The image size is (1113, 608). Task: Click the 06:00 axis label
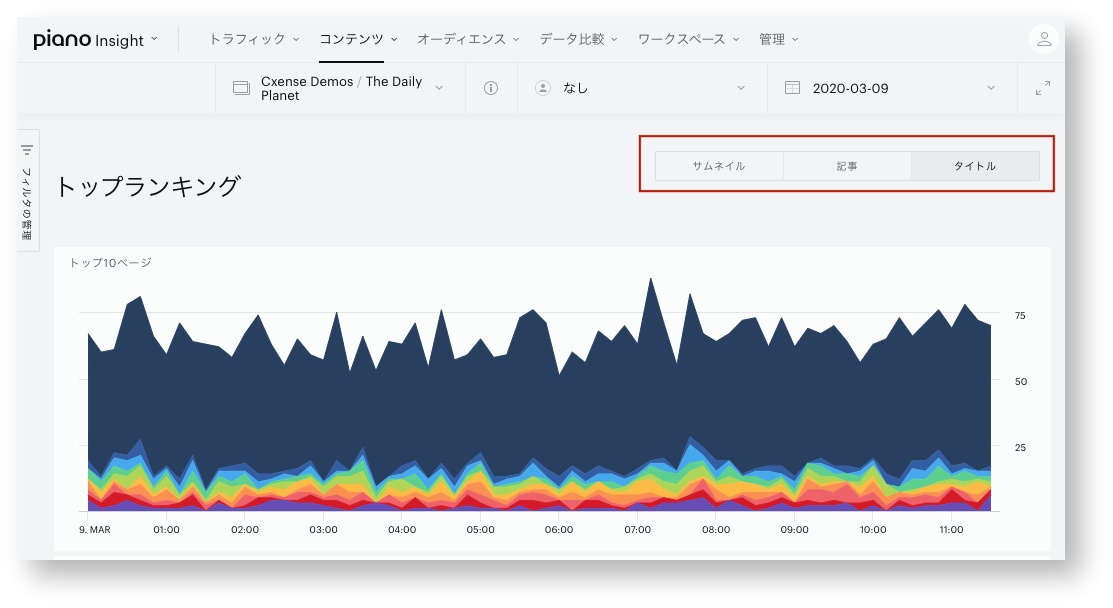559,529
